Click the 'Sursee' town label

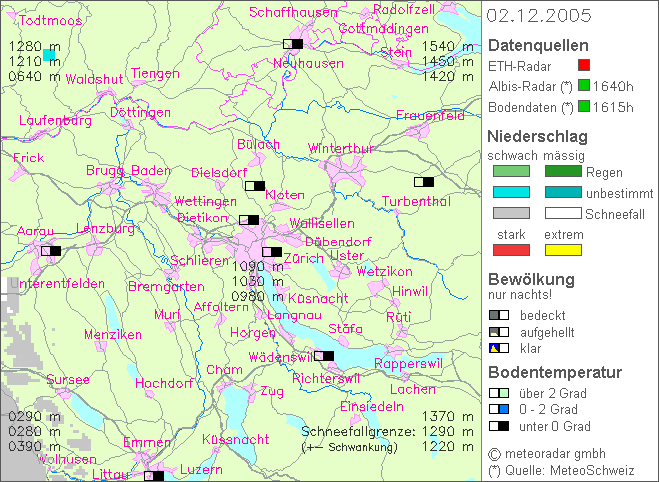coord(68,379)
